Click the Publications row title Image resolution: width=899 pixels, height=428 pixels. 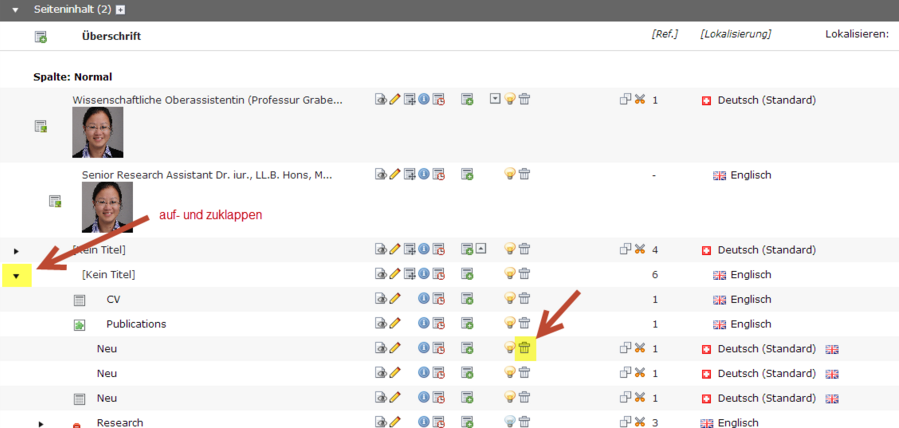pos(136,324)
